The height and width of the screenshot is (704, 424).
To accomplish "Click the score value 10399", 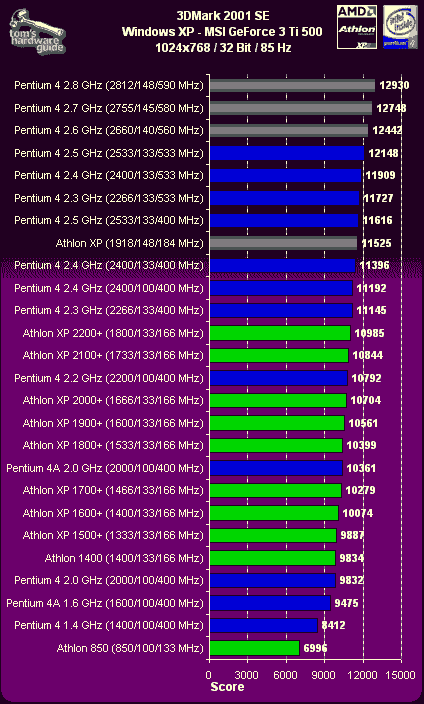I will [x=361, y=445].
